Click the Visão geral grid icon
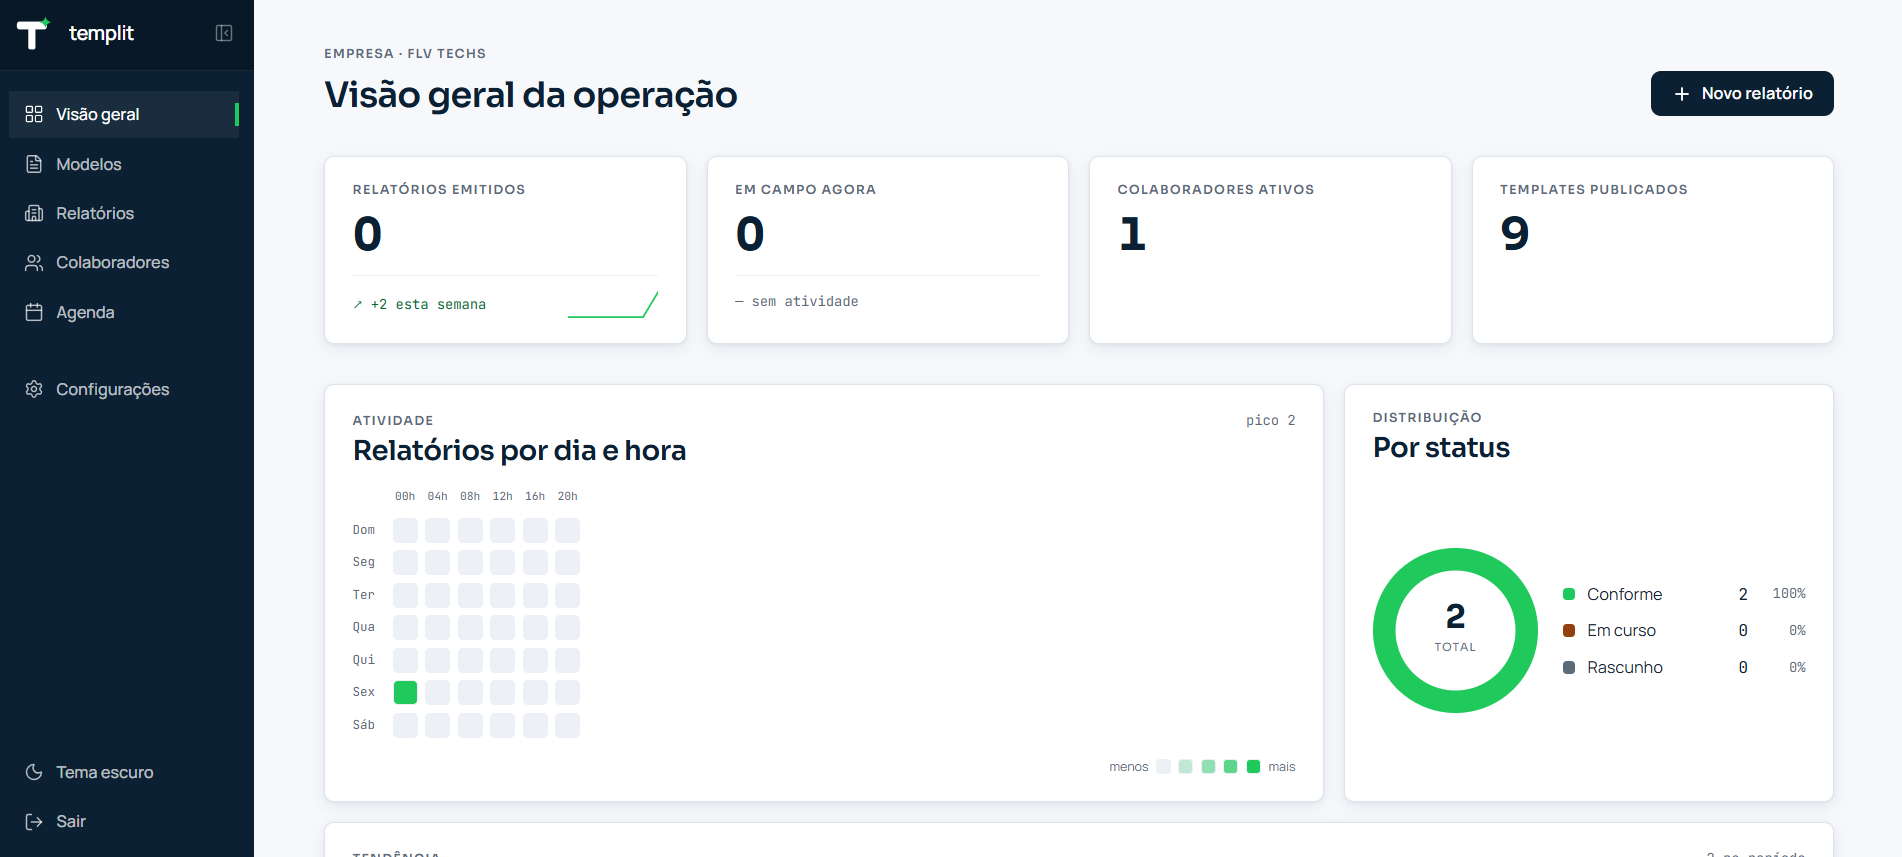Screen dimensions: 1902x857 click(34, 114)
